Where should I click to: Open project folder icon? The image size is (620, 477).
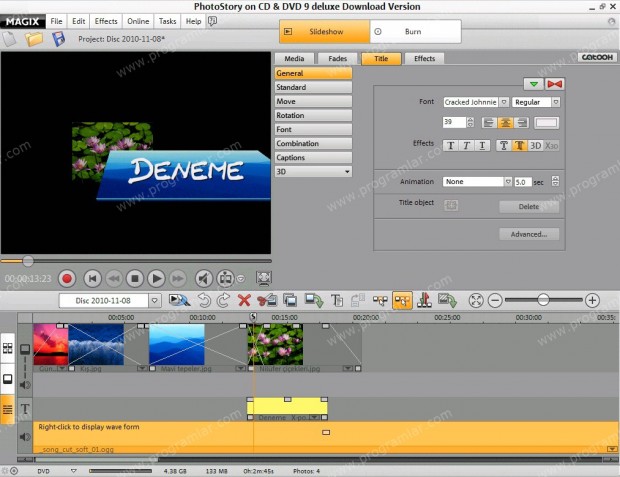pos(34,39)
